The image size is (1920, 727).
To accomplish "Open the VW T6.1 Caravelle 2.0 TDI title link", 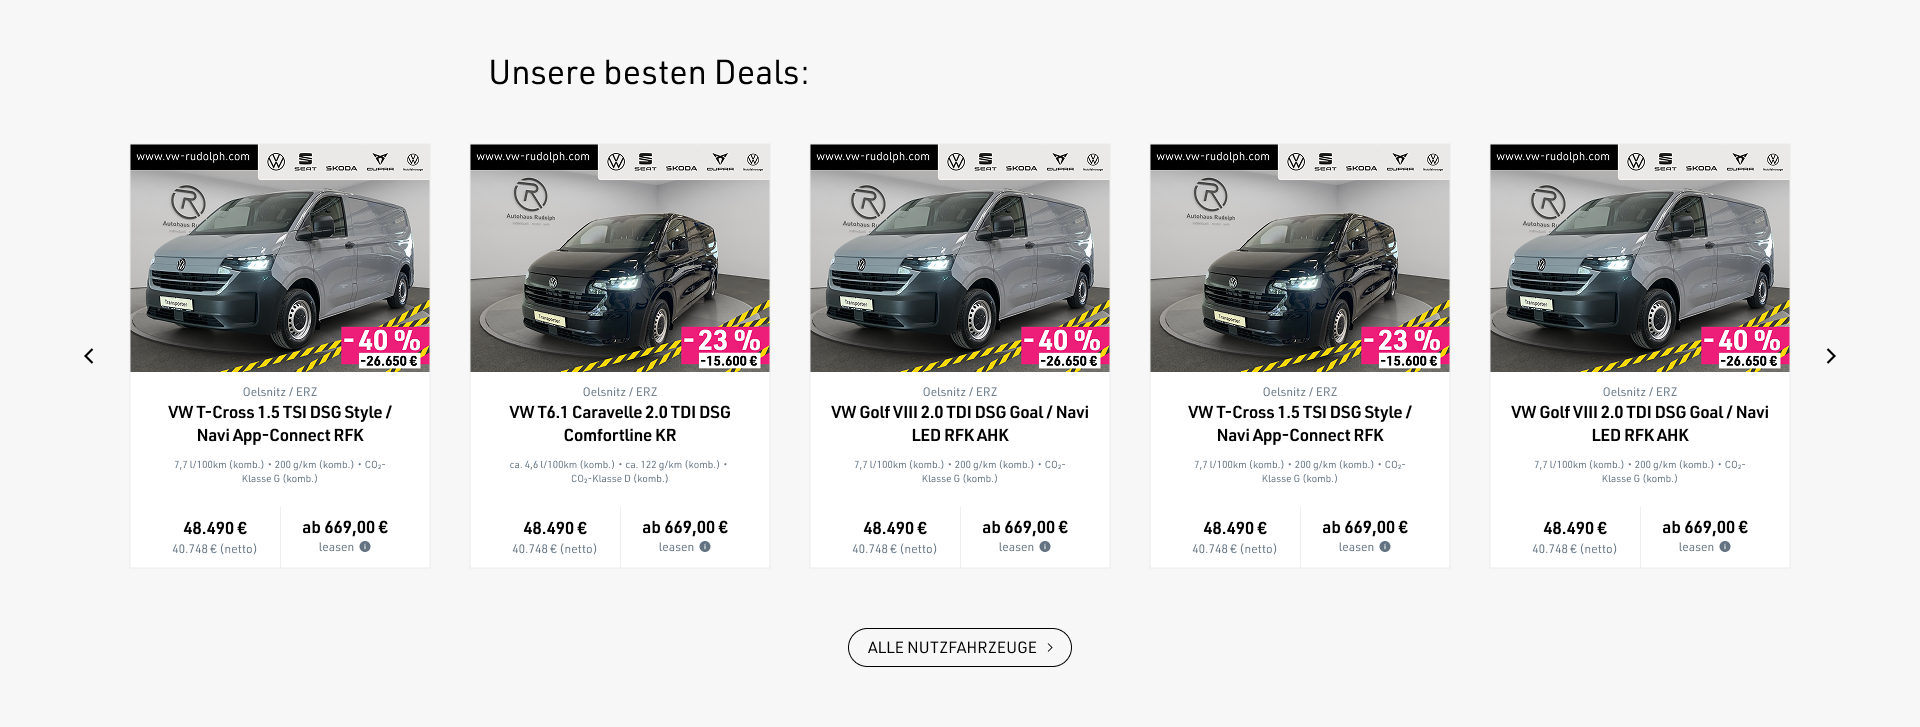I will tap(620, 423).
